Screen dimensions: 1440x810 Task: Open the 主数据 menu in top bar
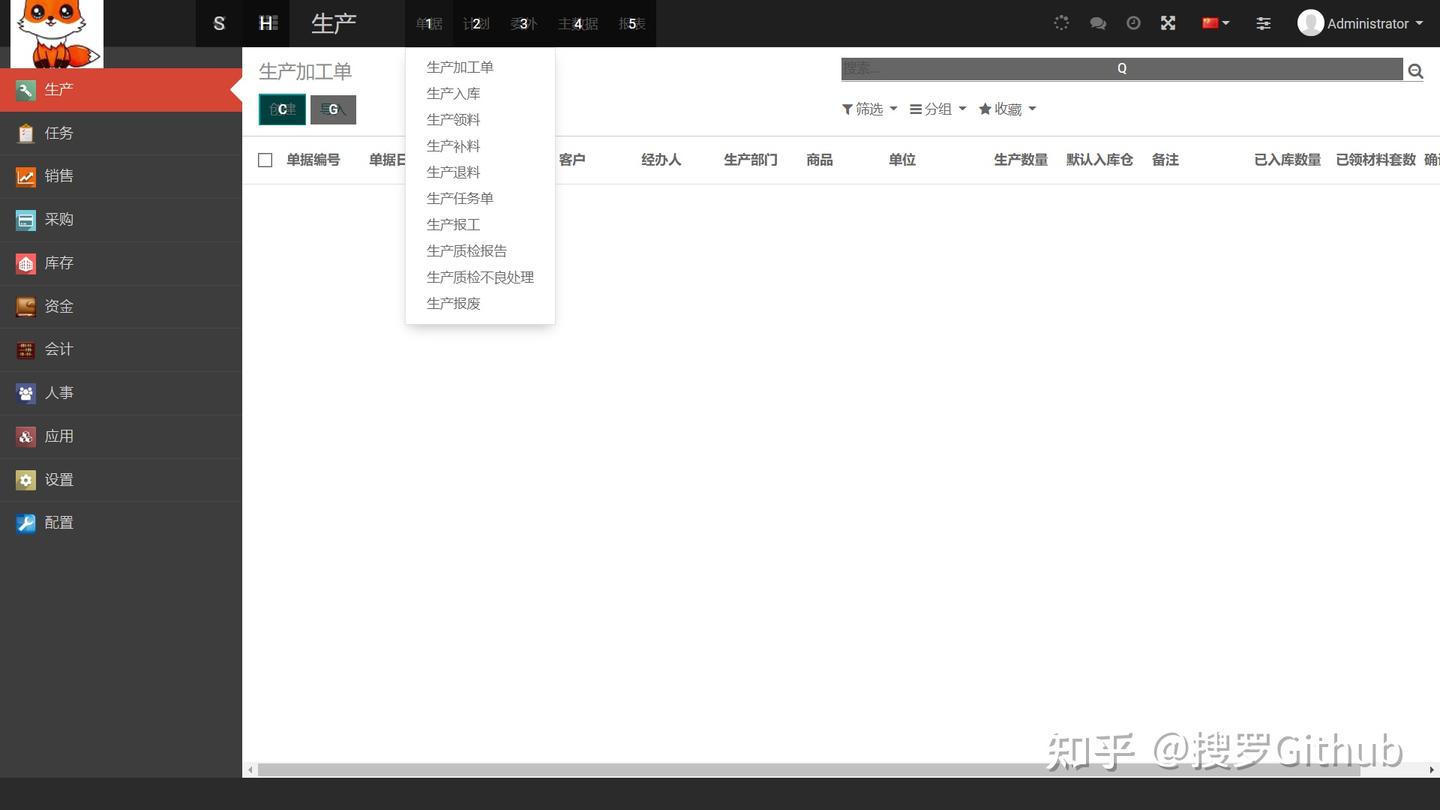(578, 23)
